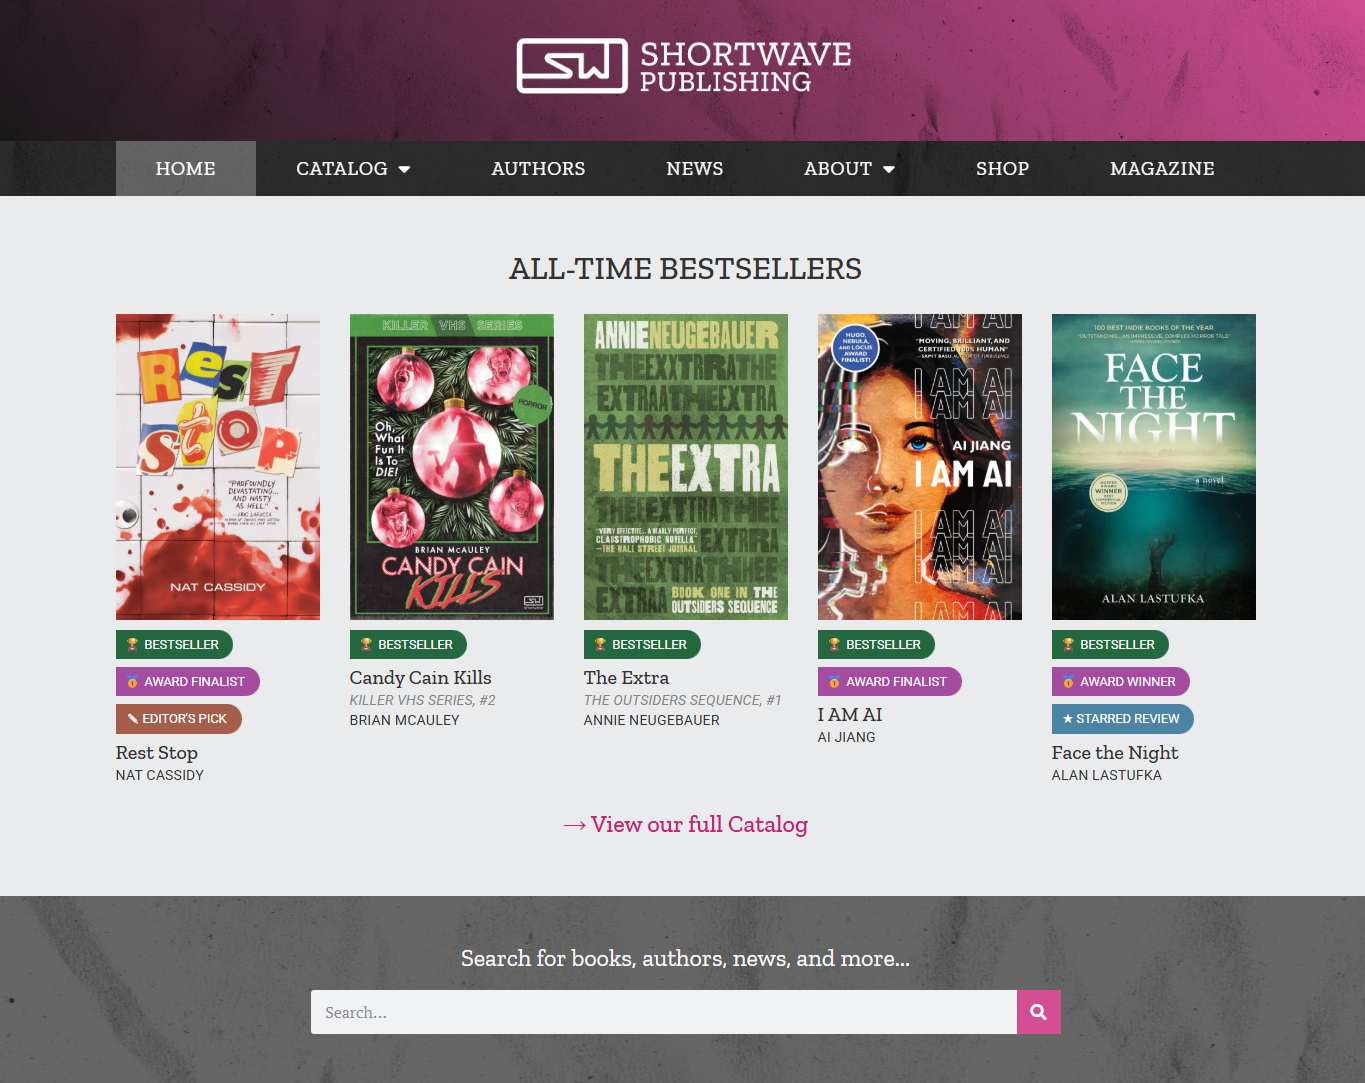
Task: Click the Editor's Pick badge
Action: [178, 719]
